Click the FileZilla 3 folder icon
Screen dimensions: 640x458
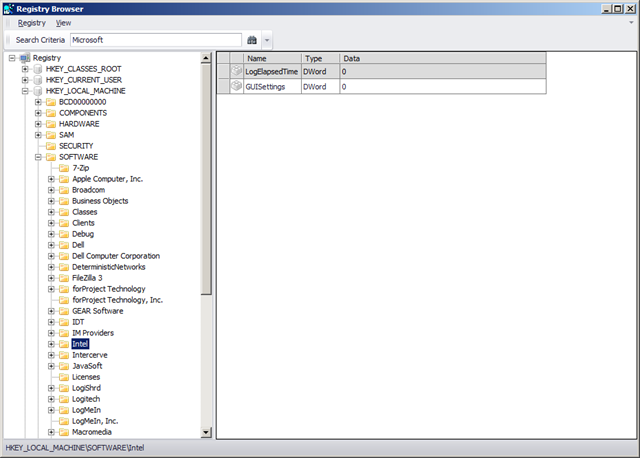tap(64, 278)
